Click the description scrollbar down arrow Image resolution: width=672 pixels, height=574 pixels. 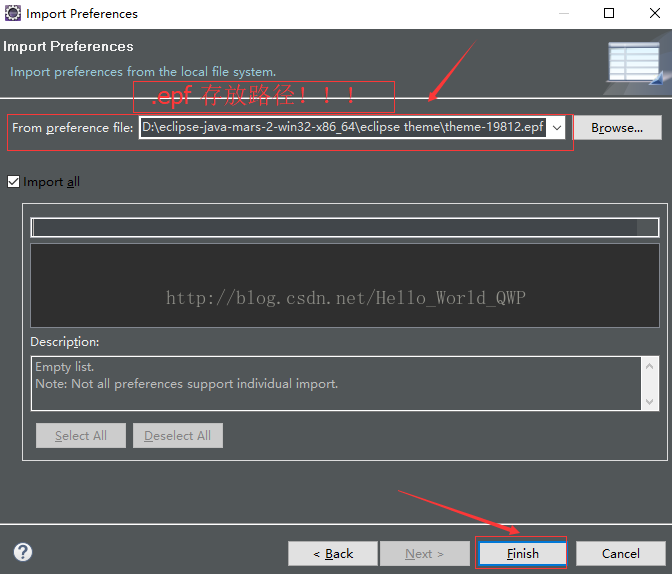[x=650, y=401]
